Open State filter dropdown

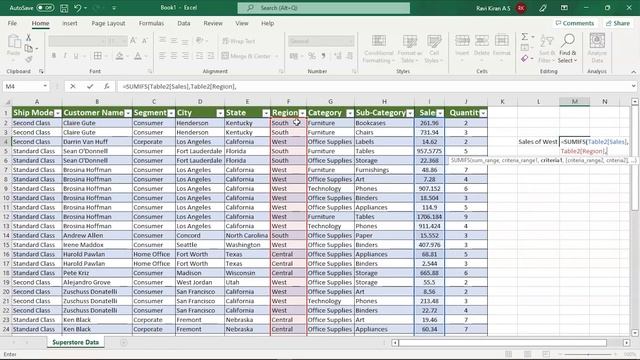coord(266,113)
